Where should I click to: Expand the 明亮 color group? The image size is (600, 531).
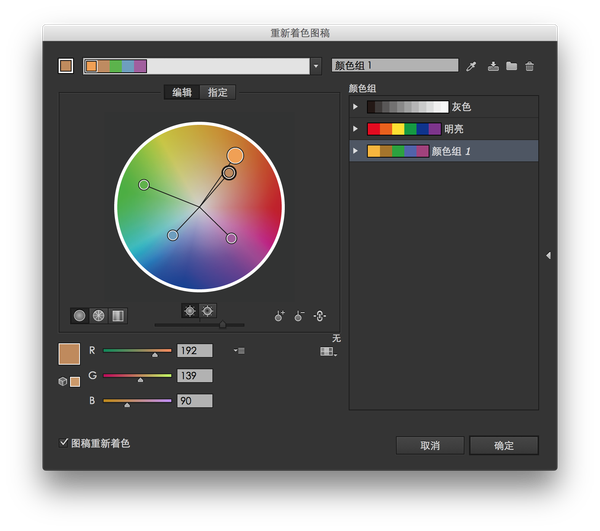coord(356,128)
